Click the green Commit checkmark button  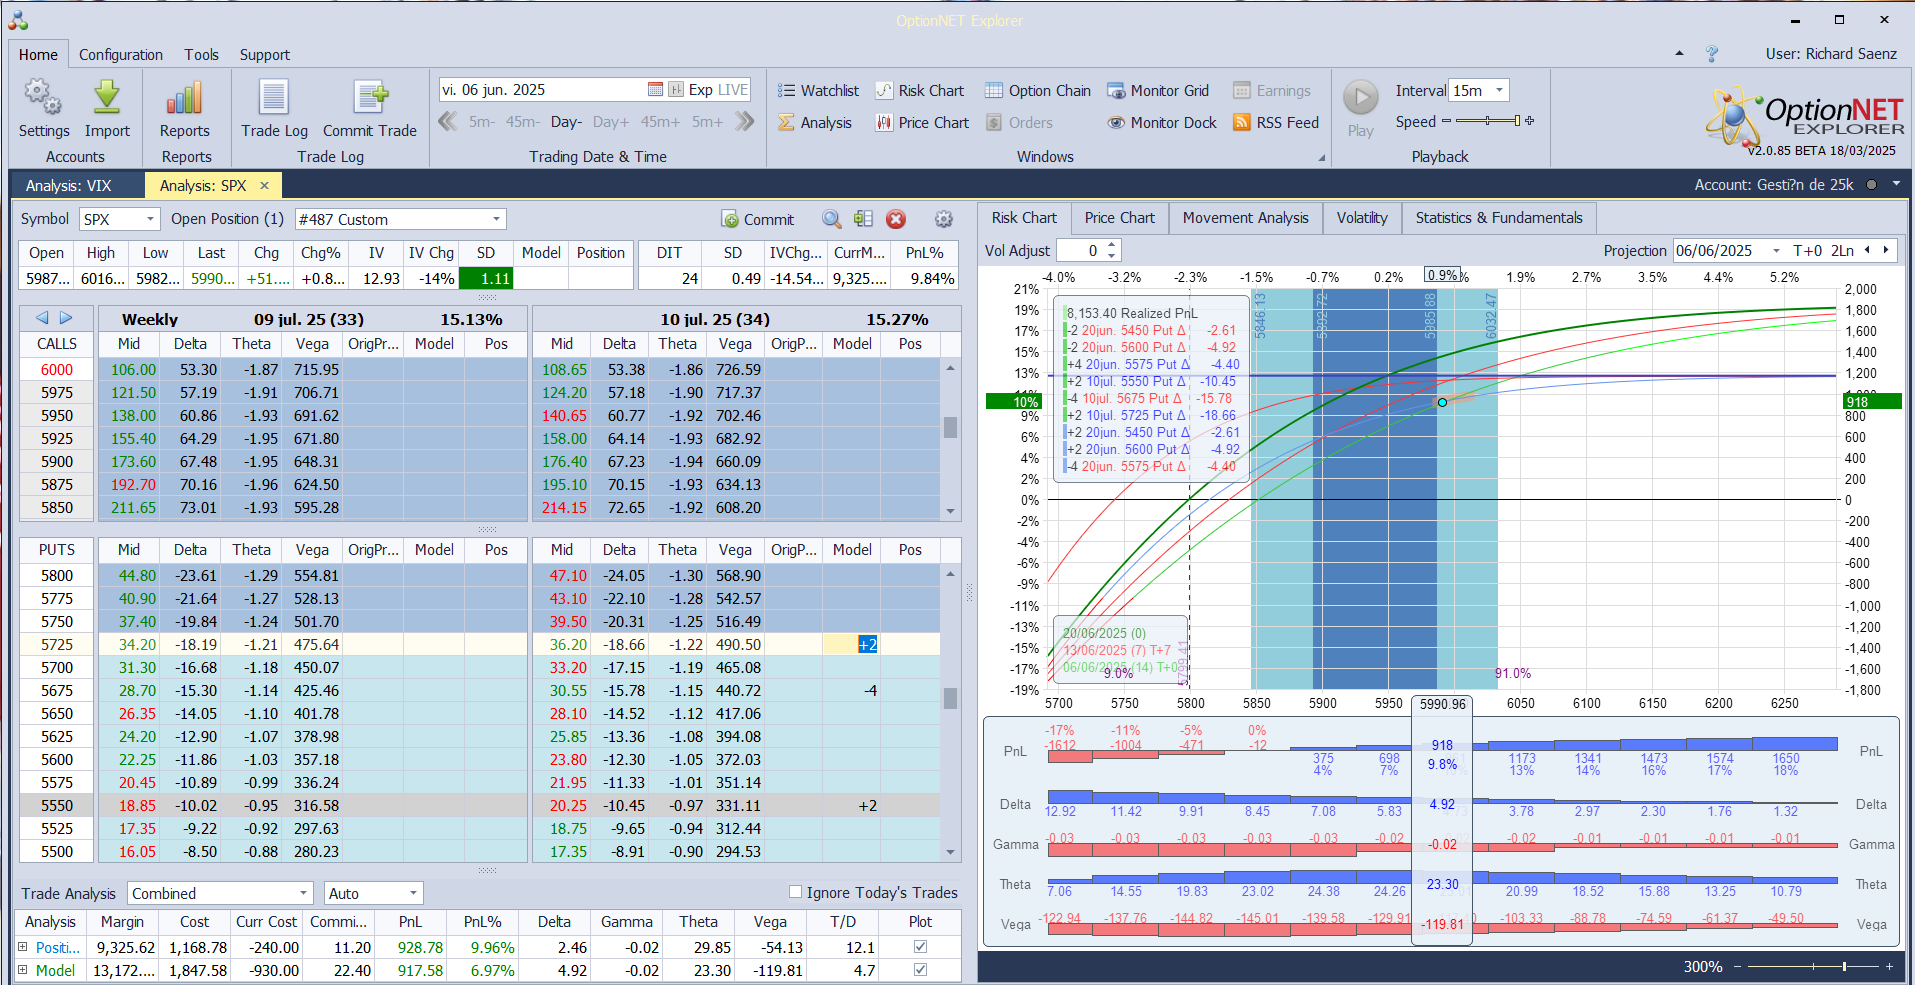[x=757, y=220]
